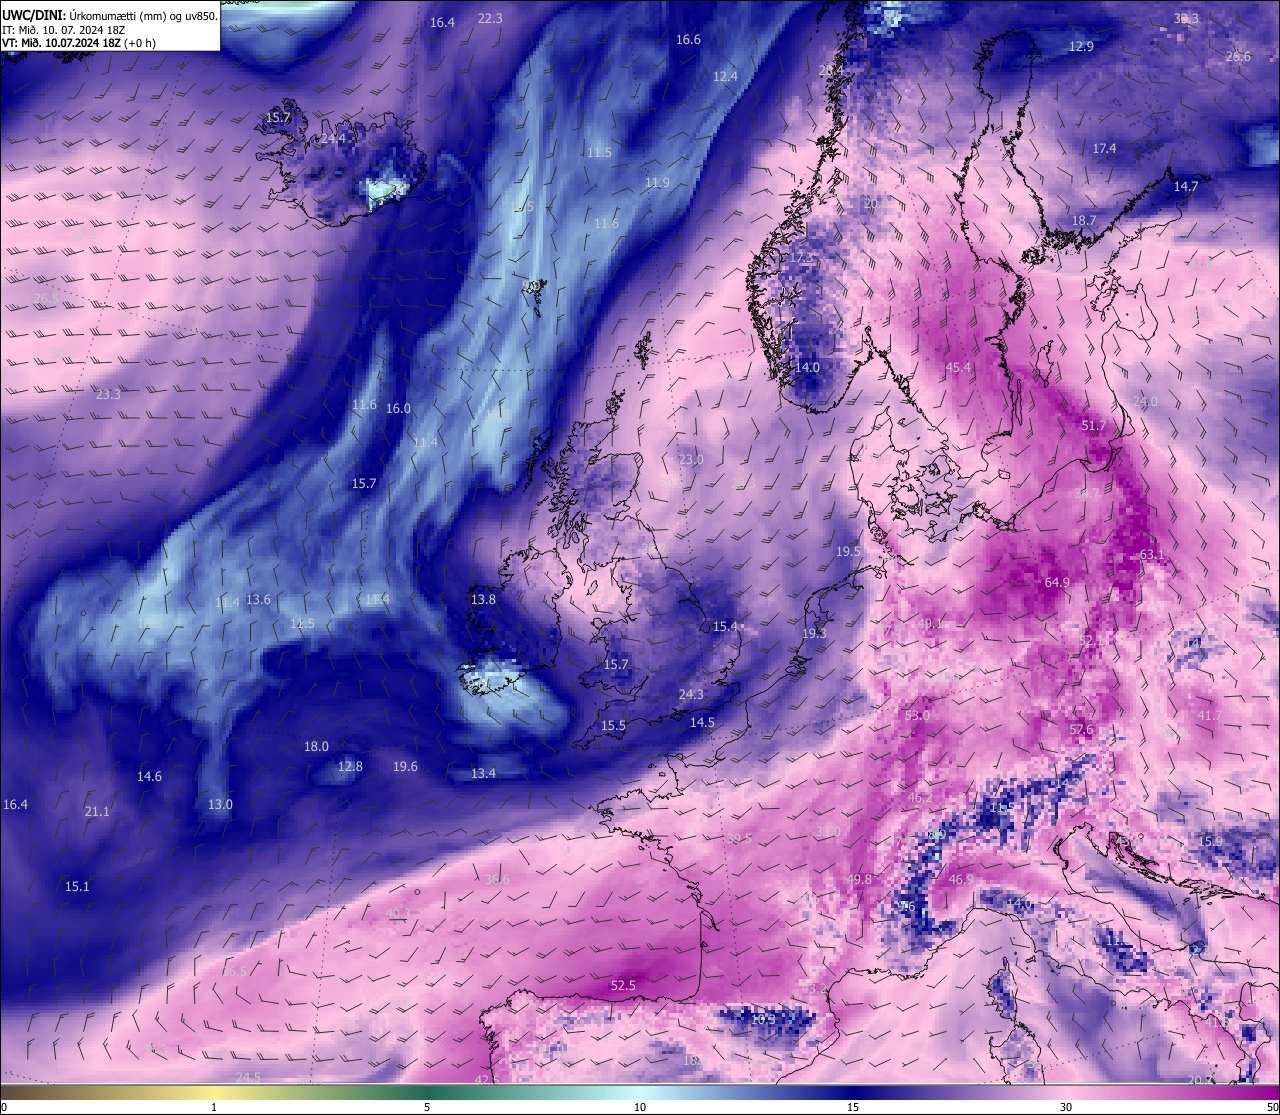Click the 10 tick label on the color scale
The image size is (1280, 1115).
pos(640,1107)
